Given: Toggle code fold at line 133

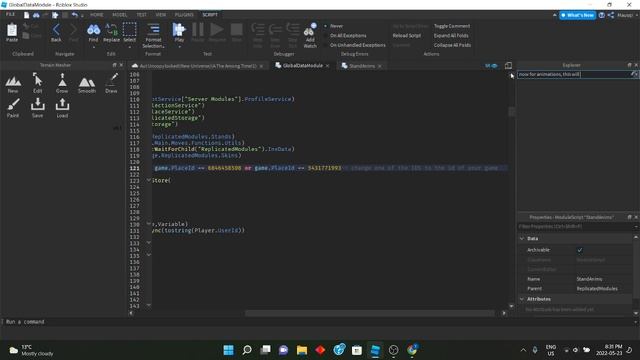Looking at the screenshot, I should (x=149, y=242).
